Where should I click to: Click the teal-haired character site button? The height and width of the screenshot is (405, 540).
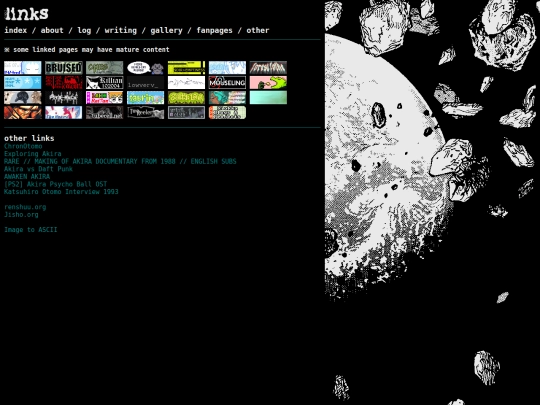(x=227, y=98)
